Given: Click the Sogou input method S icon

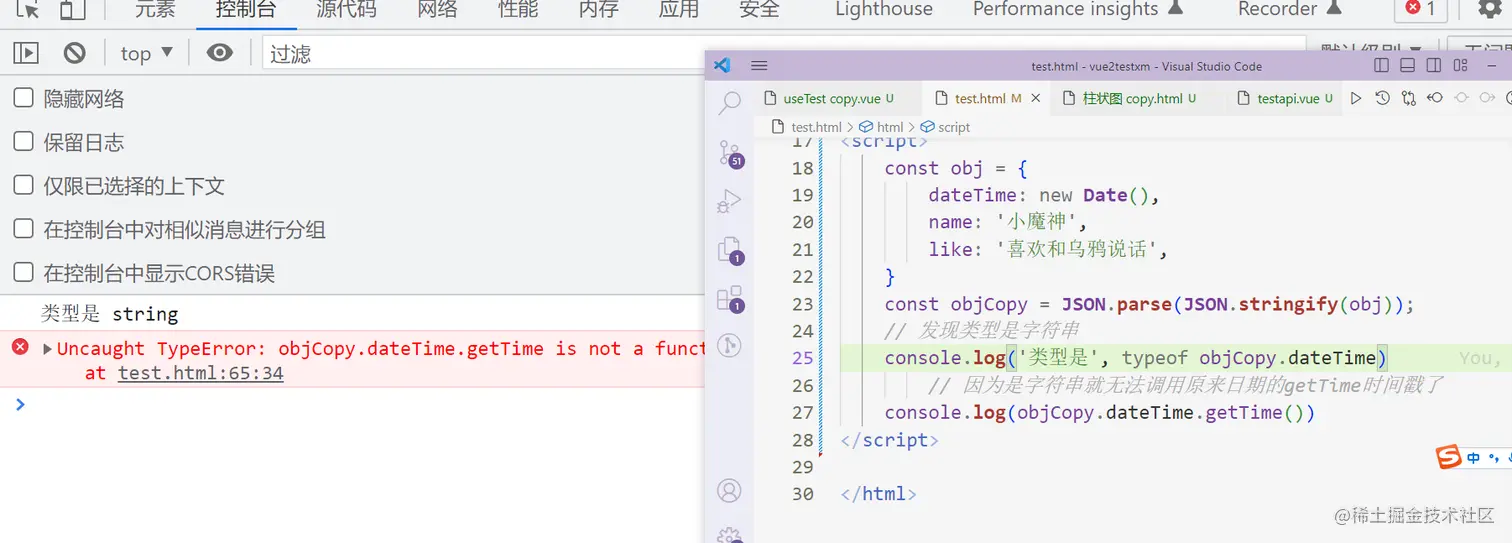Looking at the screenshot, I should point(1448,457).
